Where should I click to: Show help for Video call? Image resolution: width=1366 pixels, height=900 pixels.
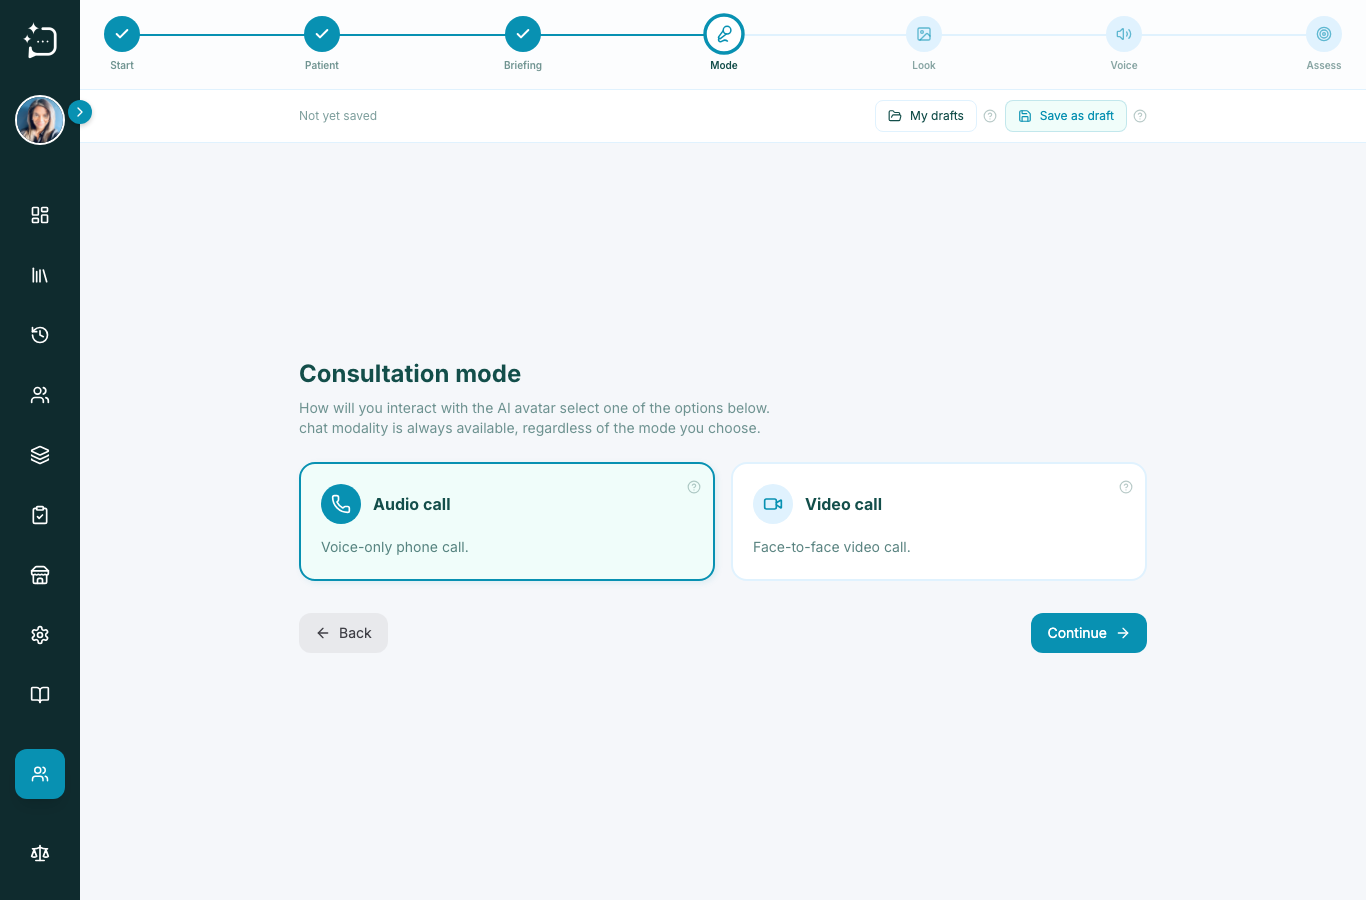[x=1126, y=487]
